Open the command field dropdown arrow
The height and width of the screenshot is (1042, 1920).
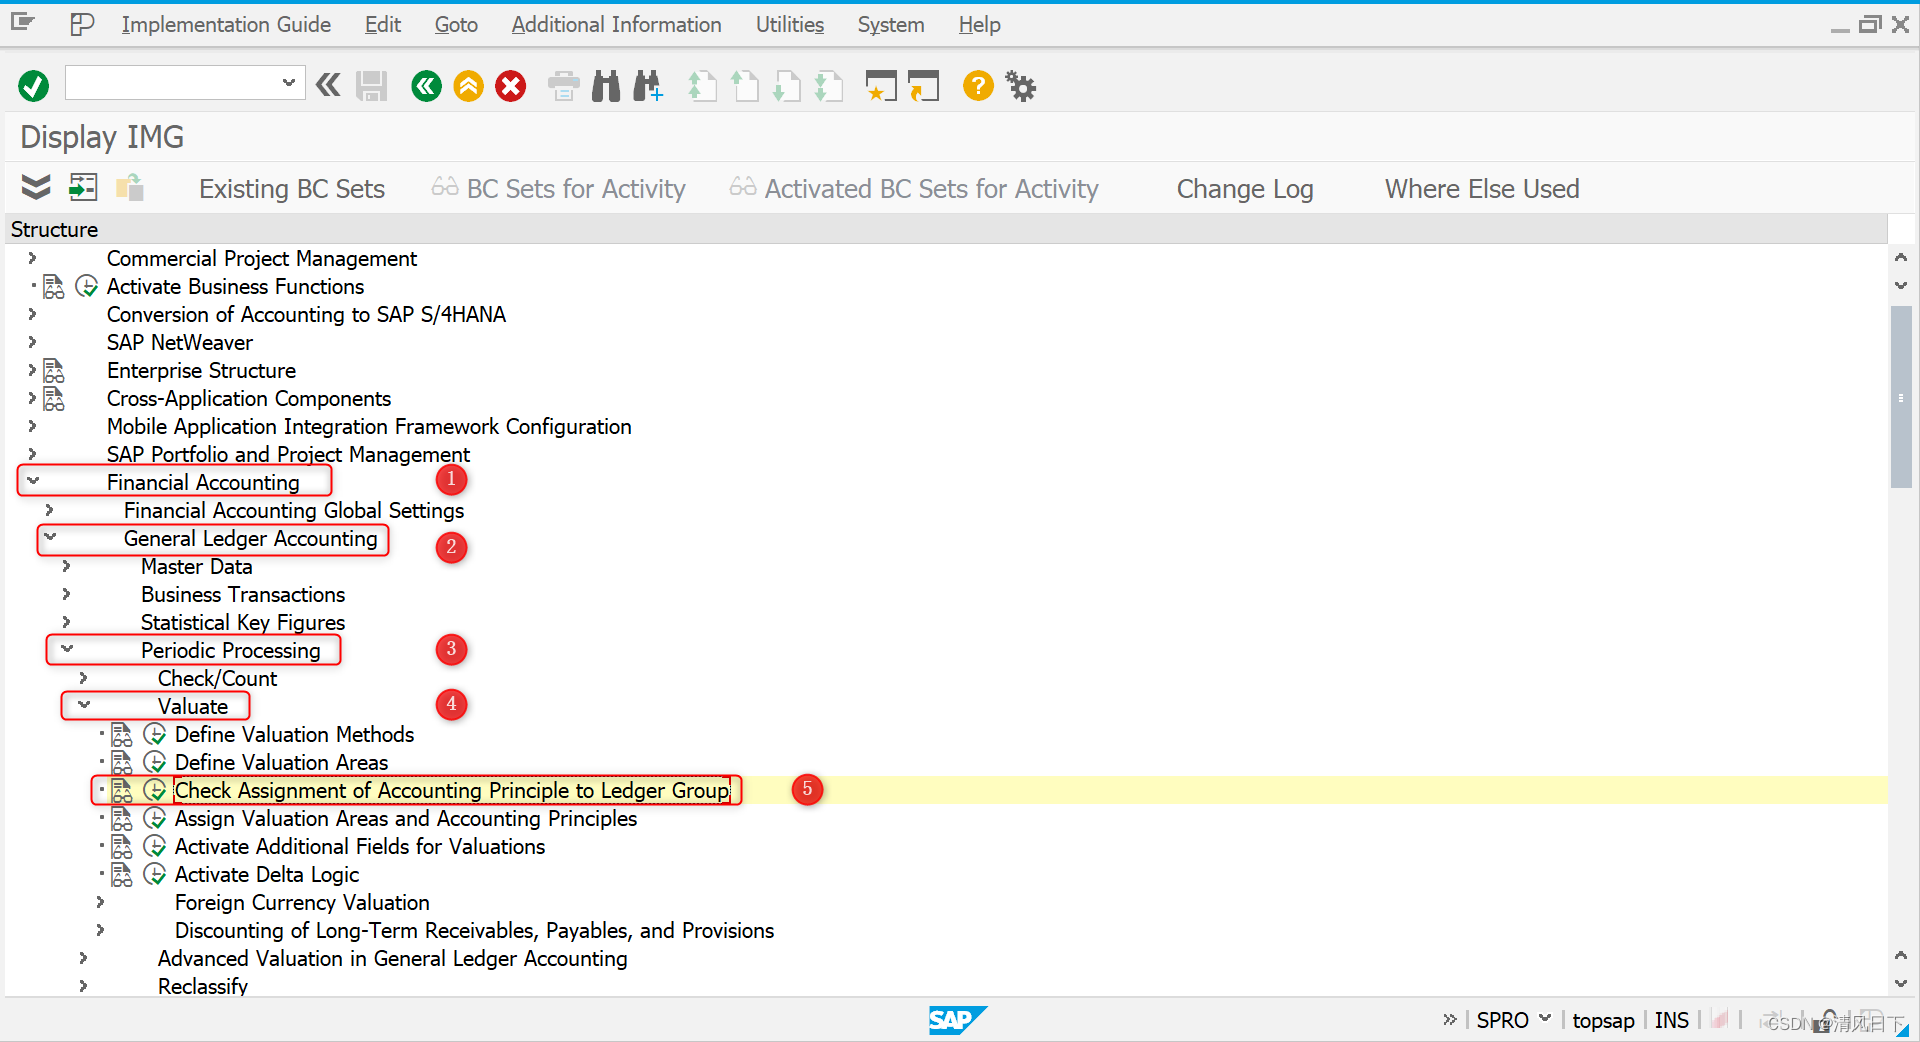click(288, 83)
